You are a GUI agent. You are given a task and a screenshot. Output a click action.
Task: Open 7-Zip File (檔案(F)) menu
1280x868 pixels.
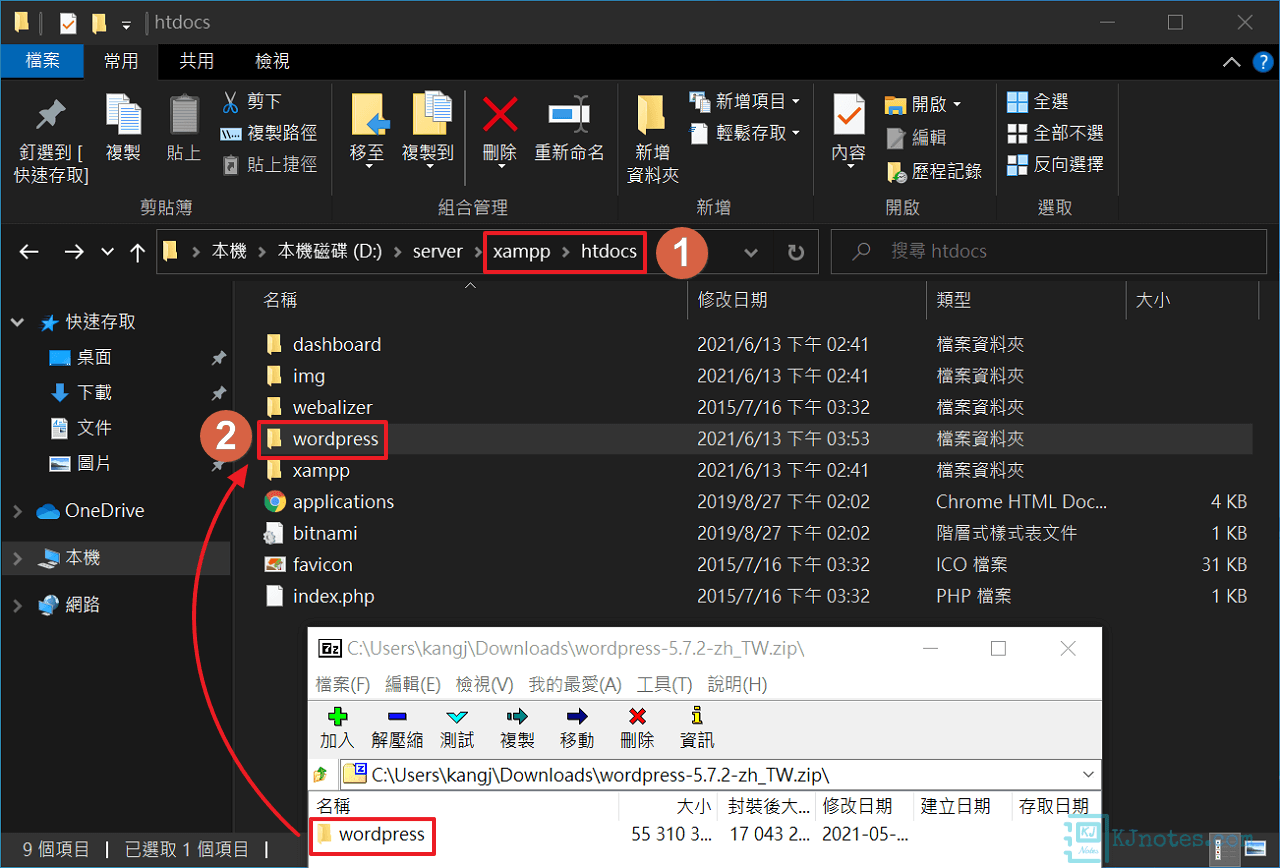(x=343, y=684)
